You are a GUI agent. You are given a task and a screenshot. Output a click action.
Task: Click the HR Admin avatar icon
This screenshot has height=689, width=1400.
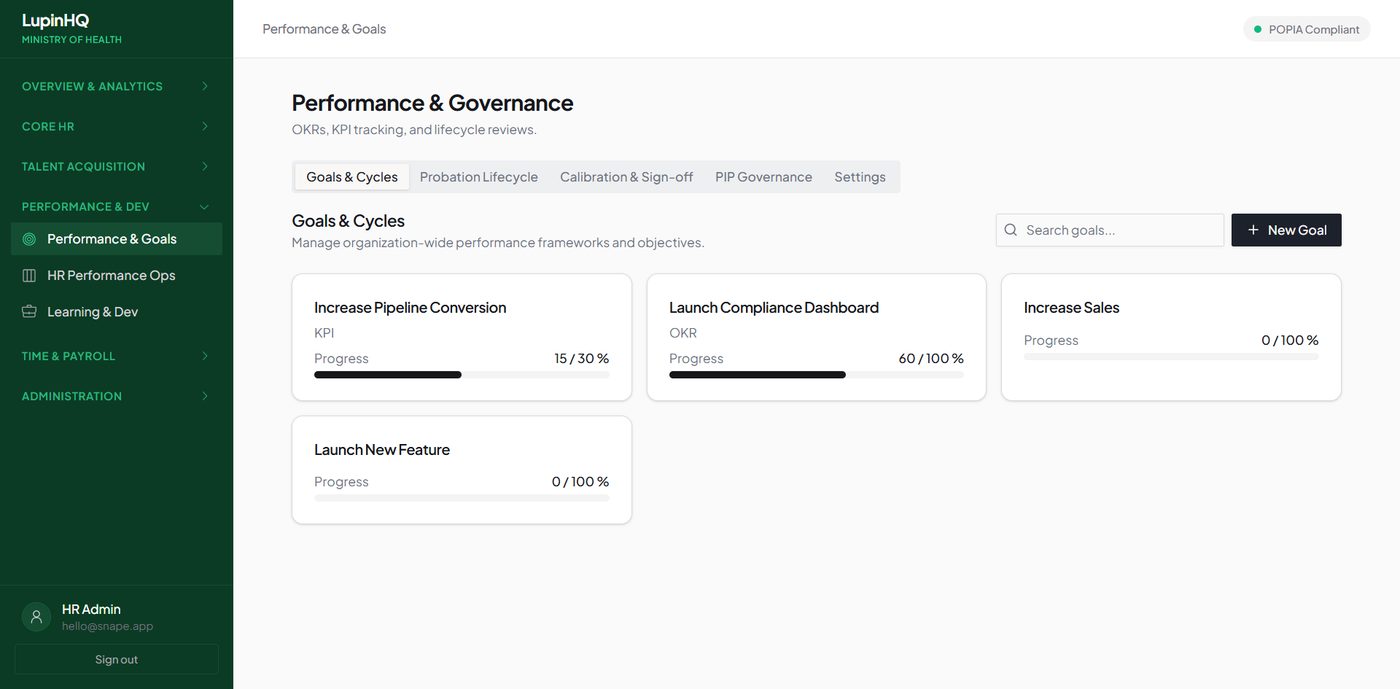point(37,617)
